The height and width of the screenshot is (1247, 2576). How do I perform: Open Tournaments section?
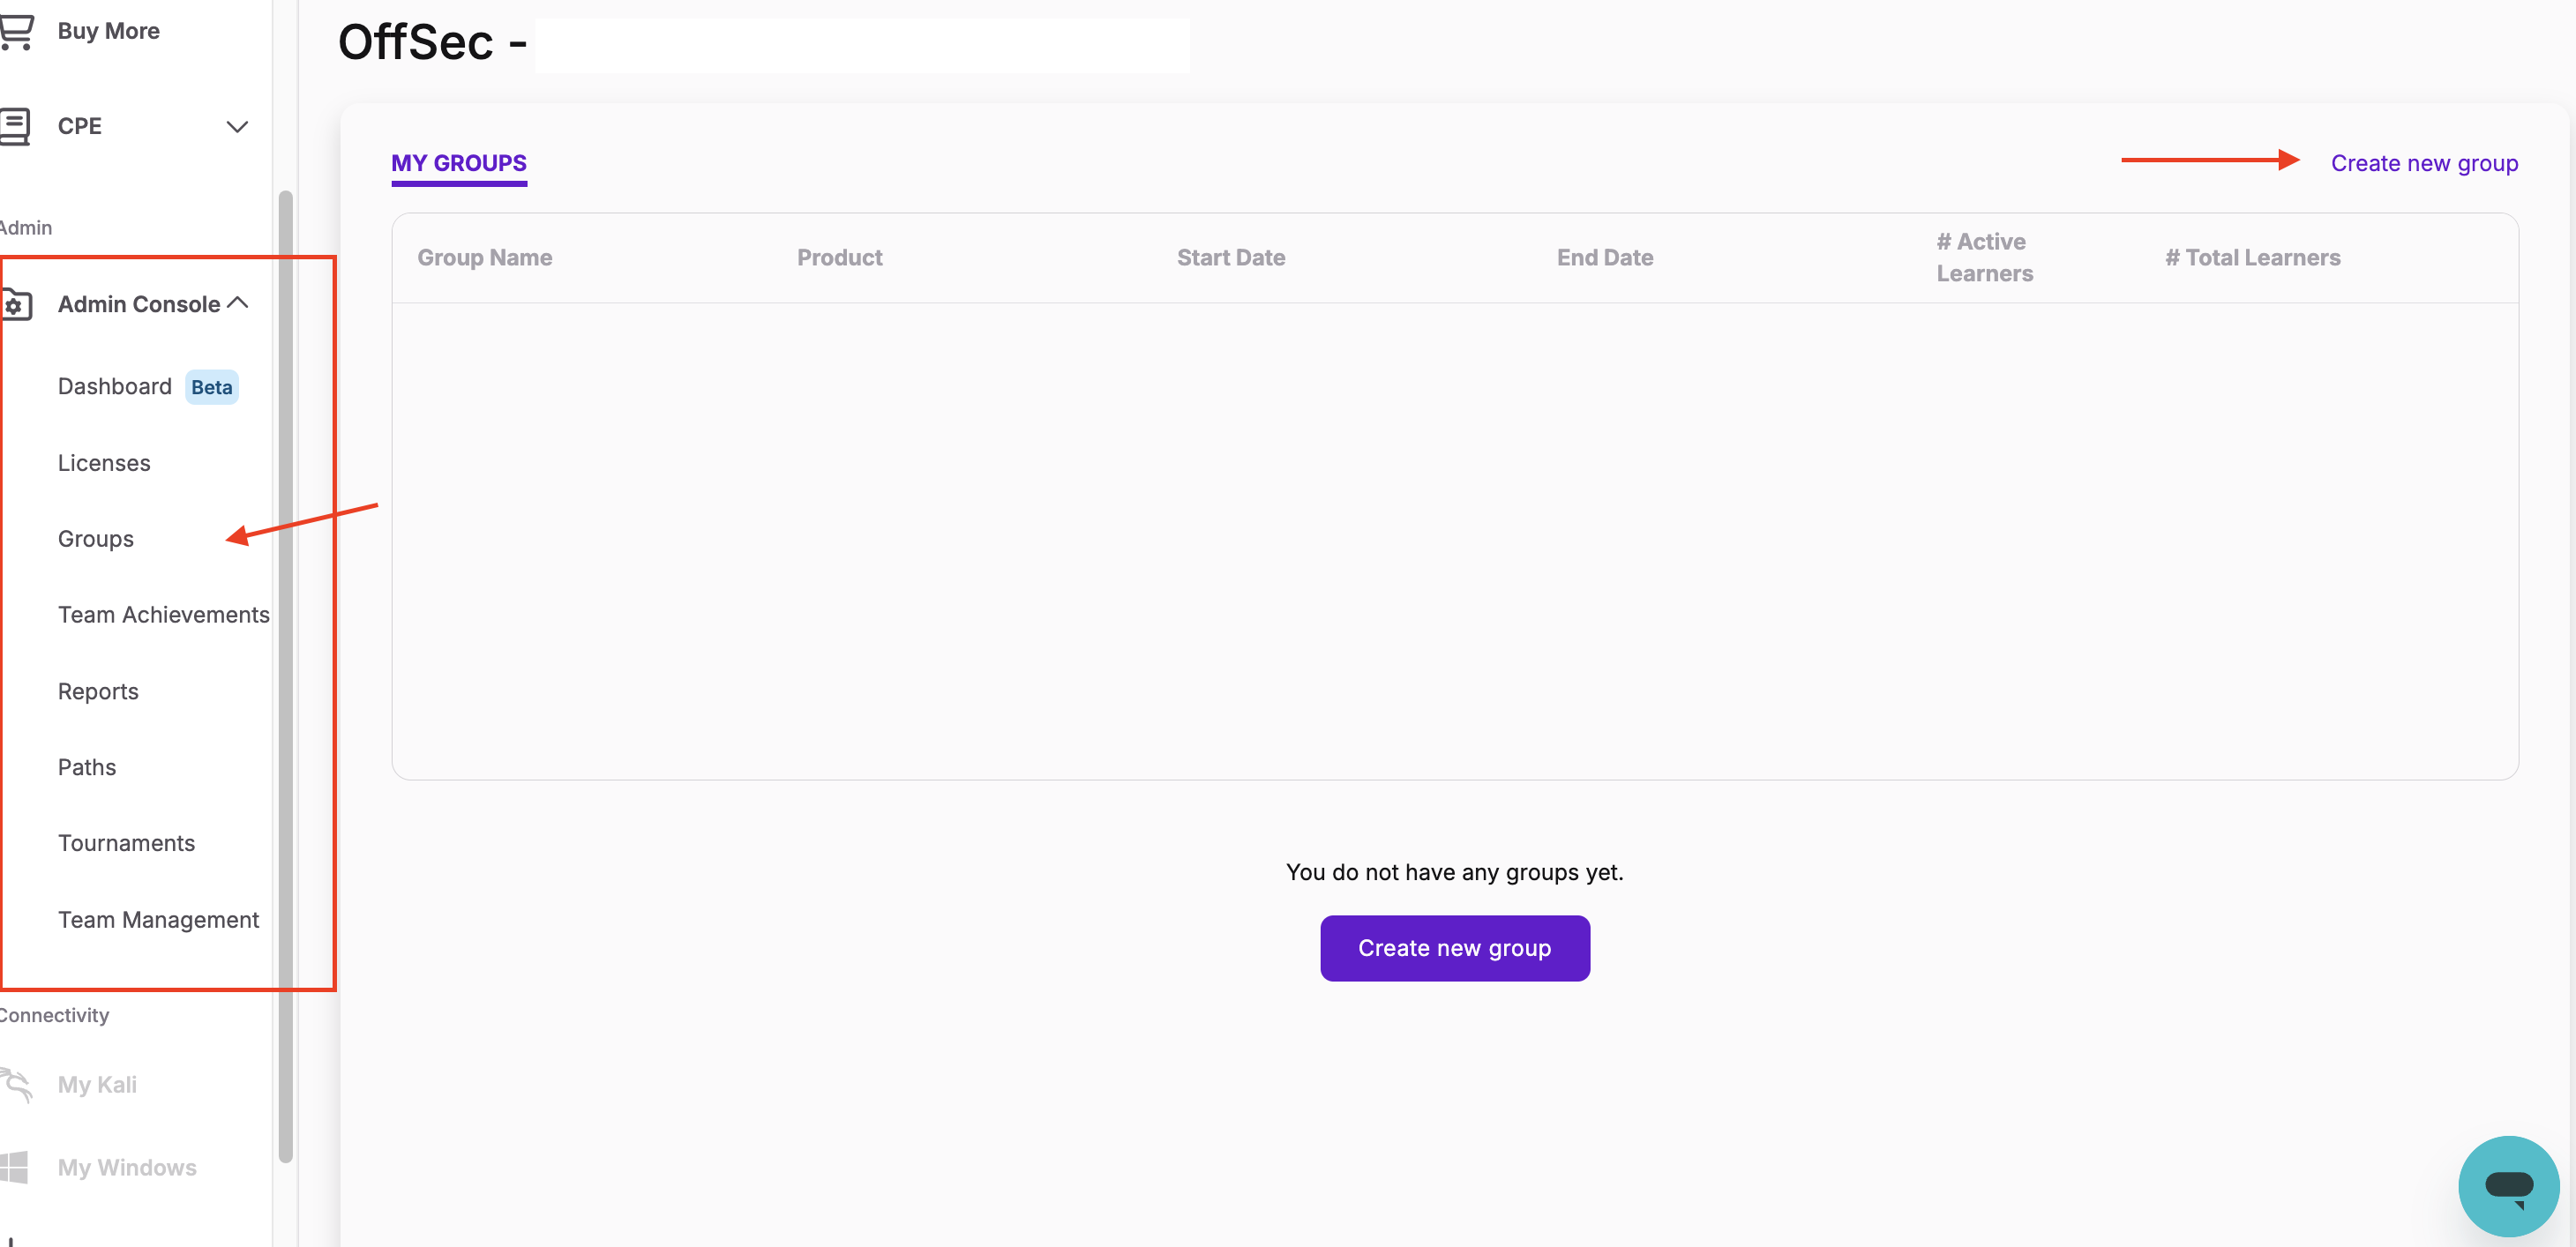[x=126, y=843]
